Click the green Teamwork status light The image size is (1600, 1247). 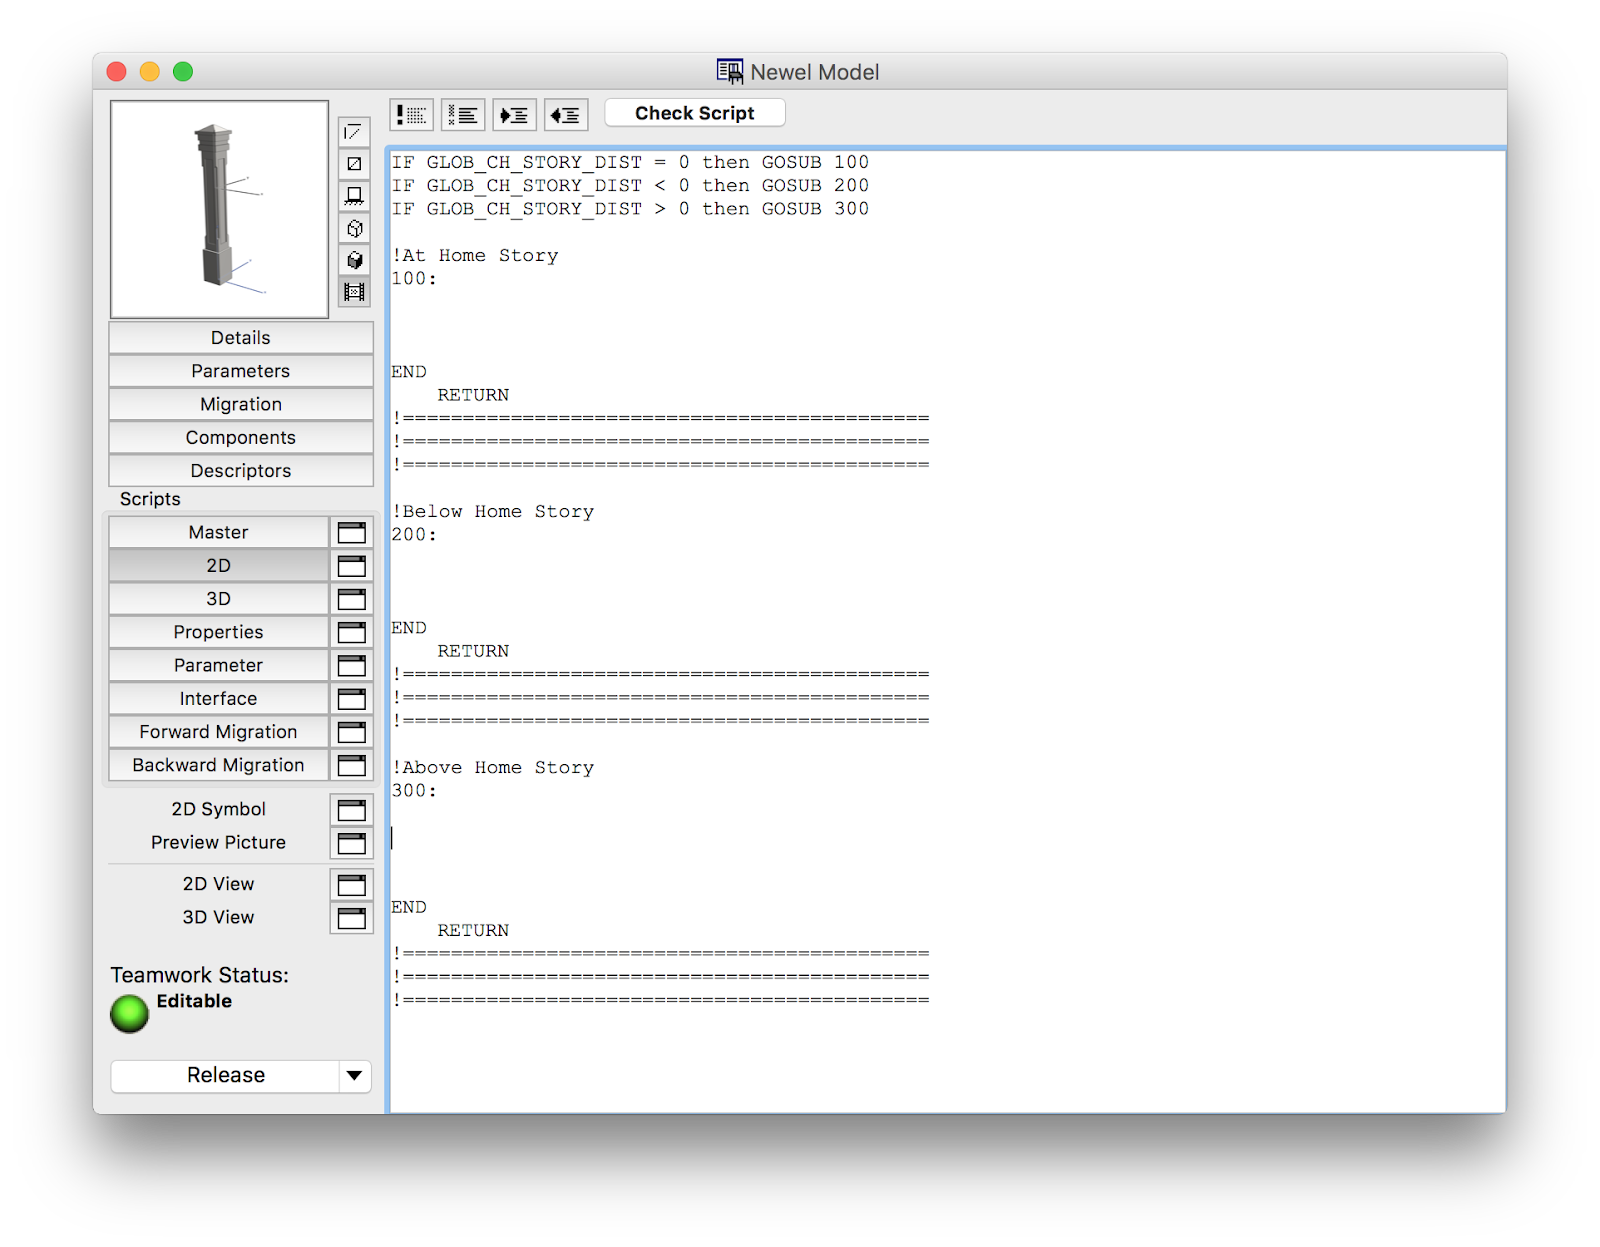pos(129,1013)
